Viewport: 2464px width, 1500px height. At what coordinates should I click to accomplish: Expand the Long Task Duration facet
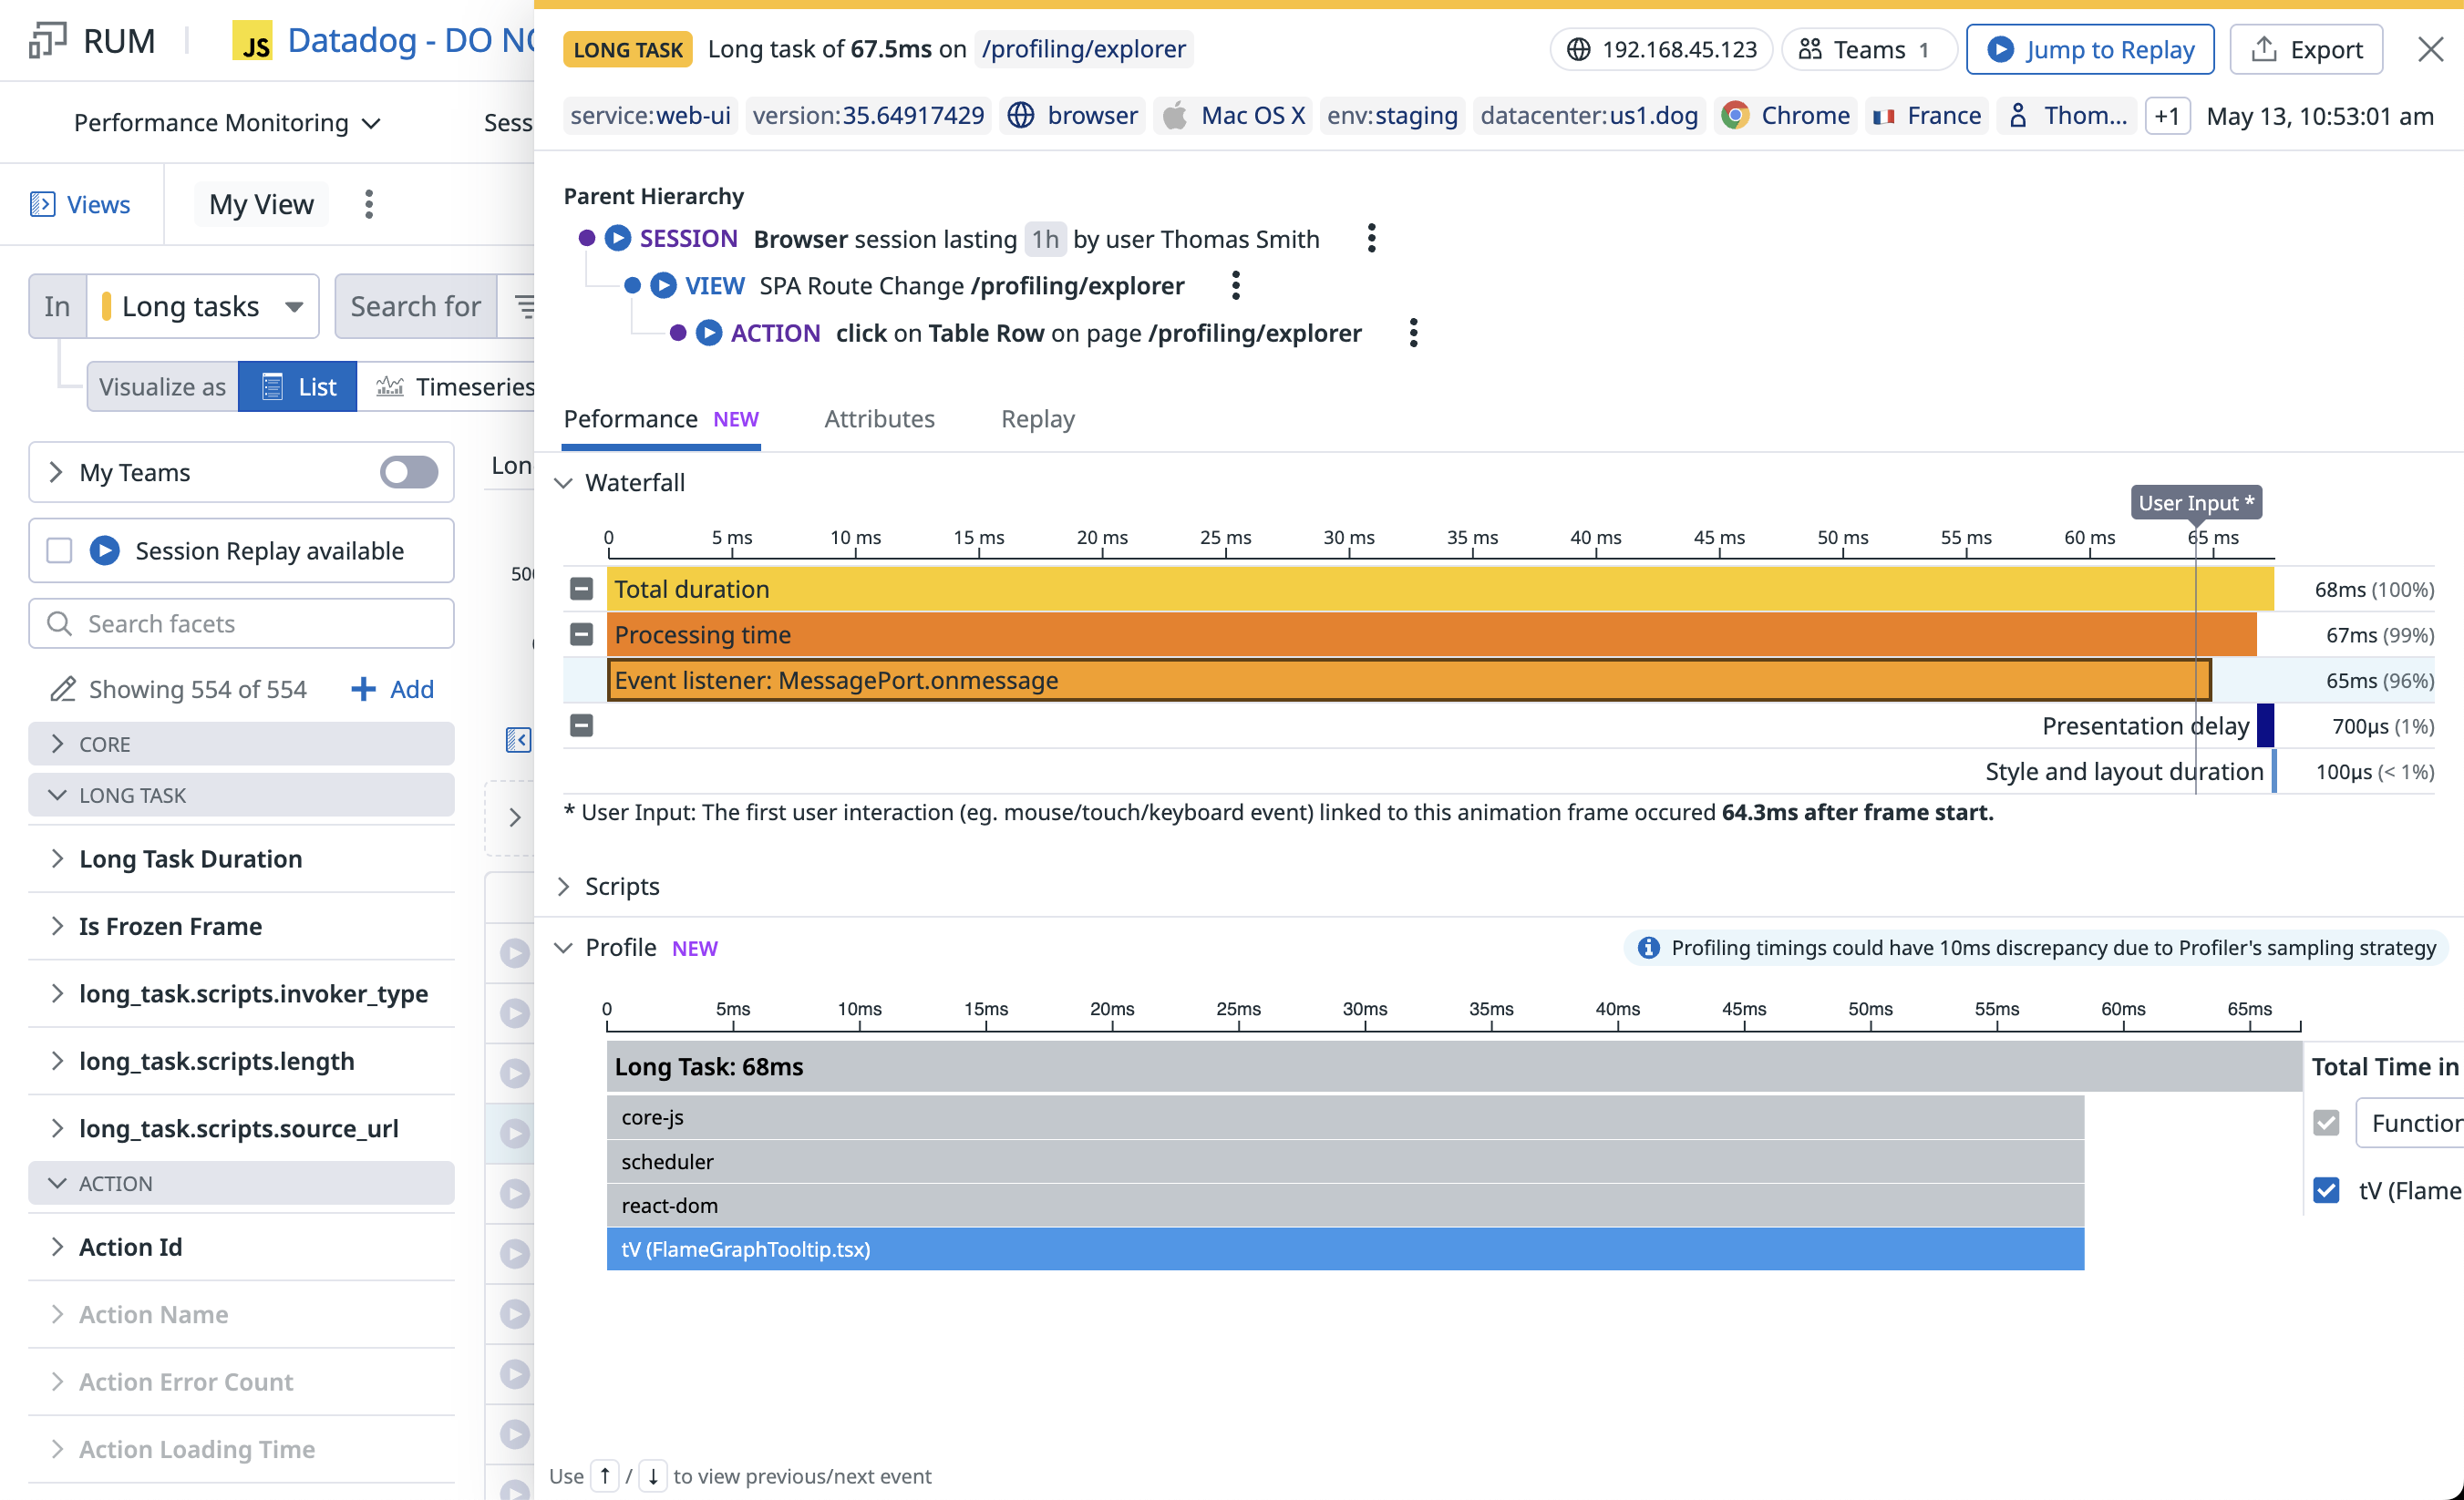coord(190,858)
